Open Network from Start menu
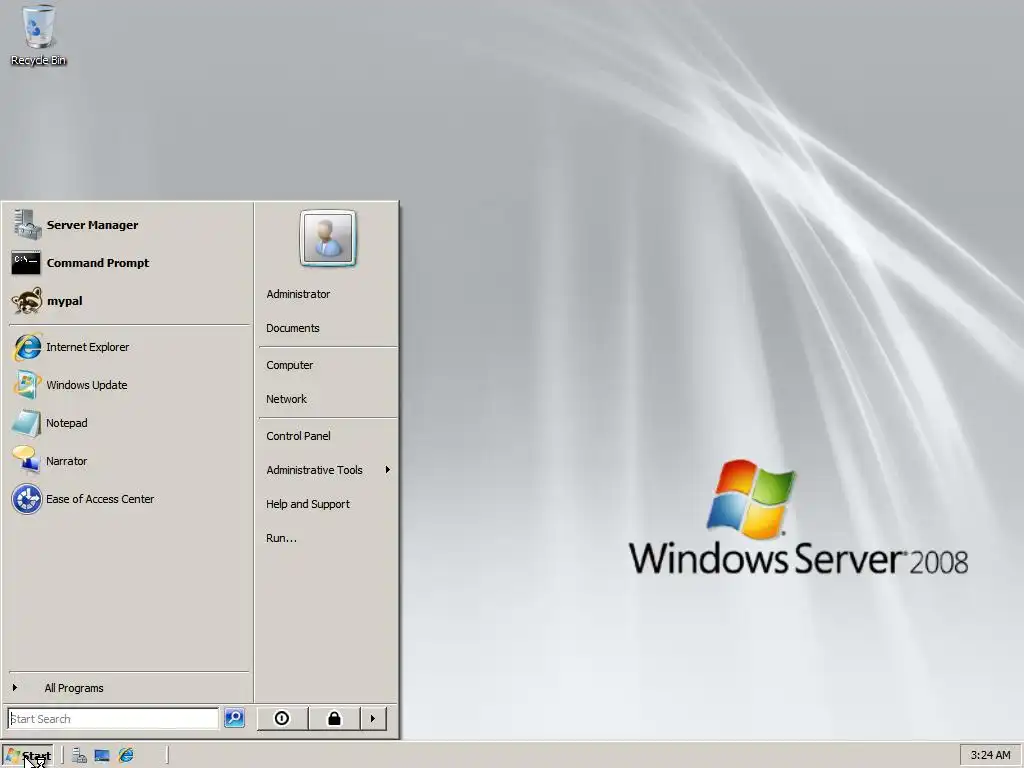Screen dimensions: 1024x768 click(x=286, y=399)
